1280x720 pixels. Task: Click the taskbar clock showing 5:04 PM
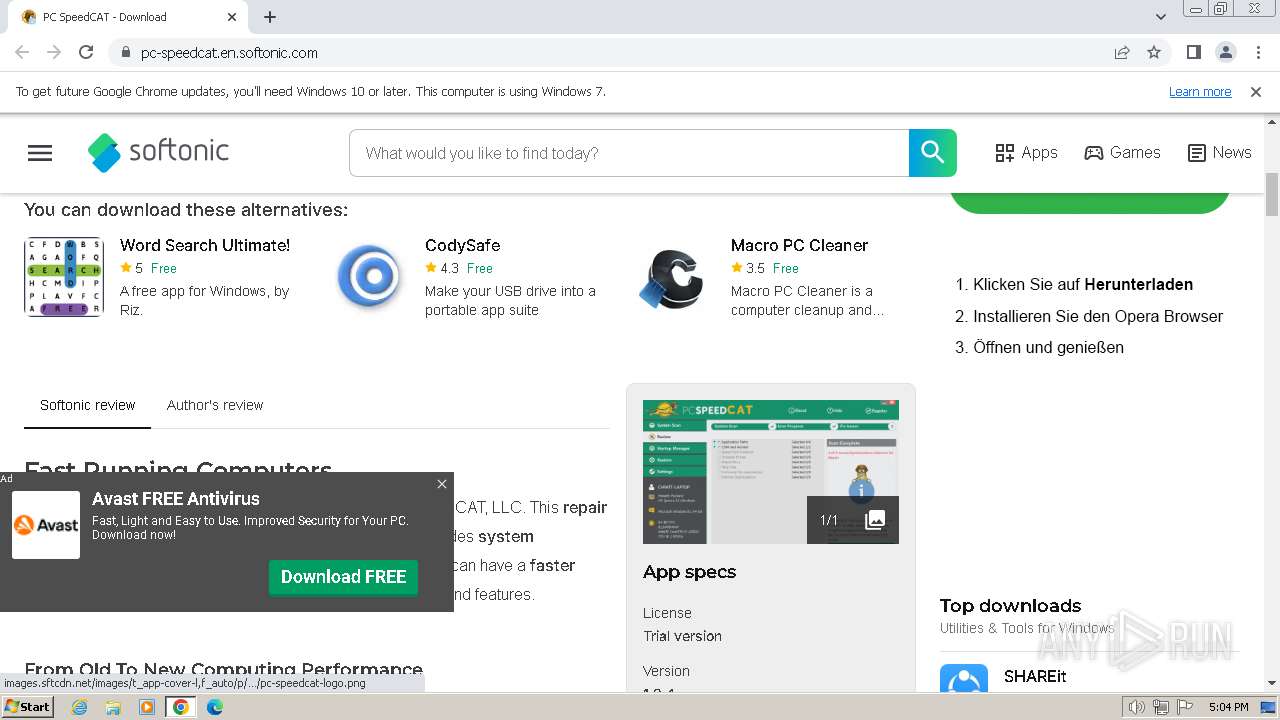pos(1228,707)
